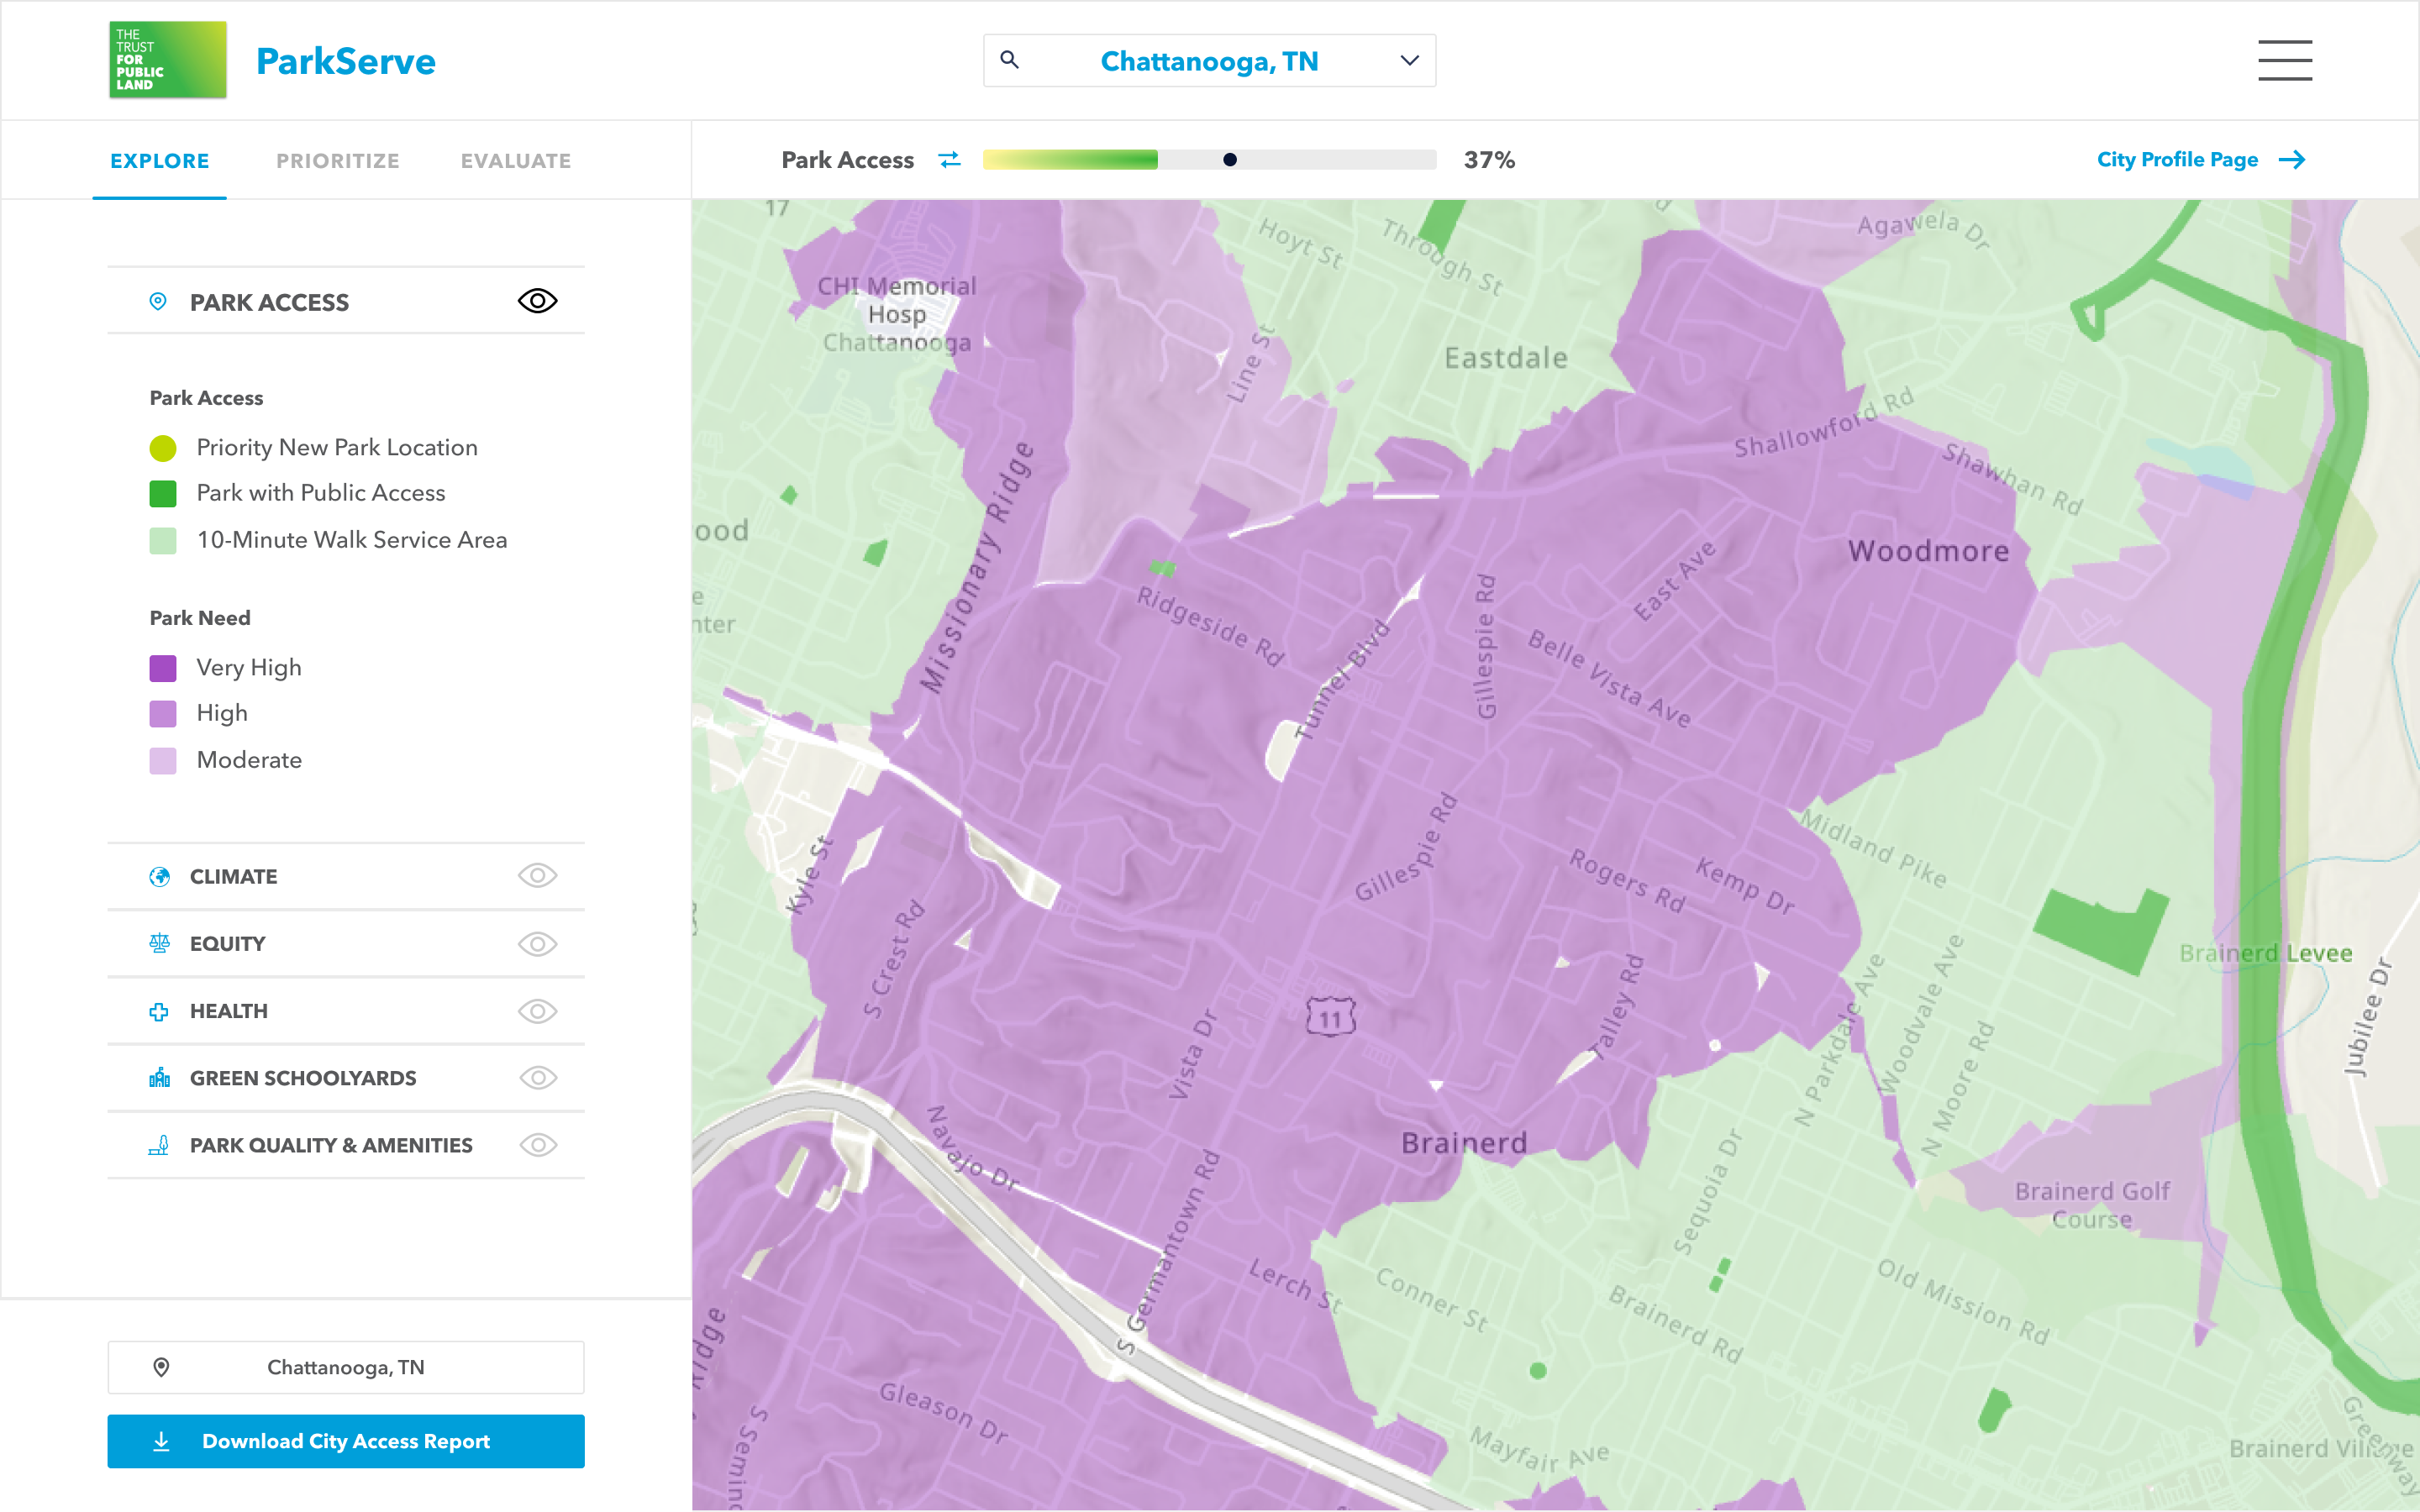Toggle the Health layer eye icon

coord(537,1011)
